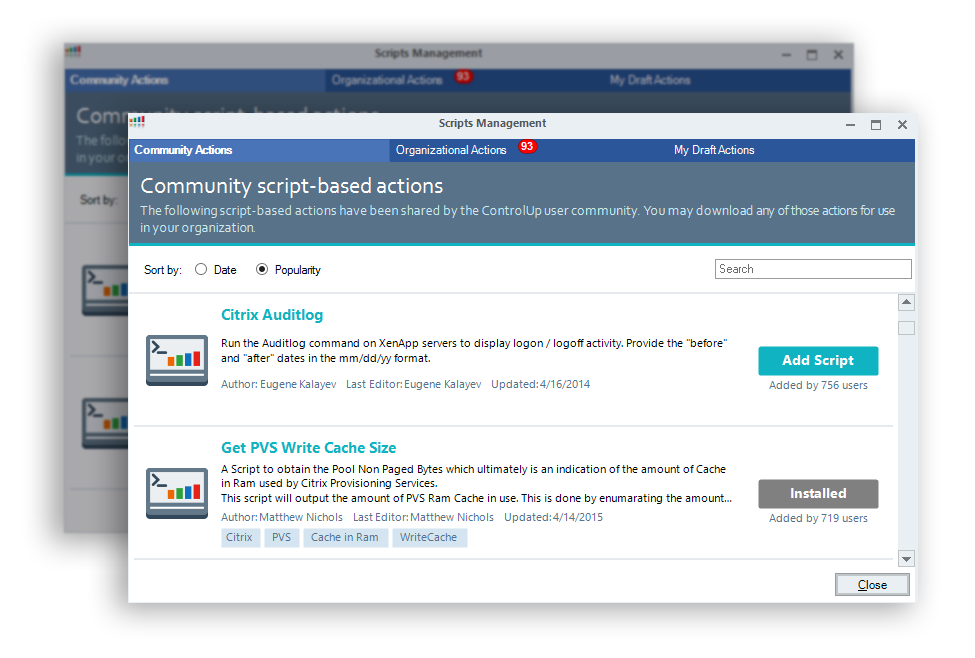Select the Popularity sort radio button
Screen dimensions: 975x658
pos(262,269)
